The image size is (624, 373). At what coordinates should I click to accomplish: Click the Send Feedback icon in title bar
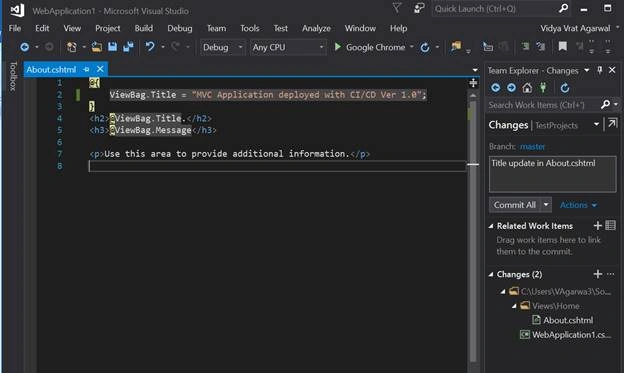(419, 8)
